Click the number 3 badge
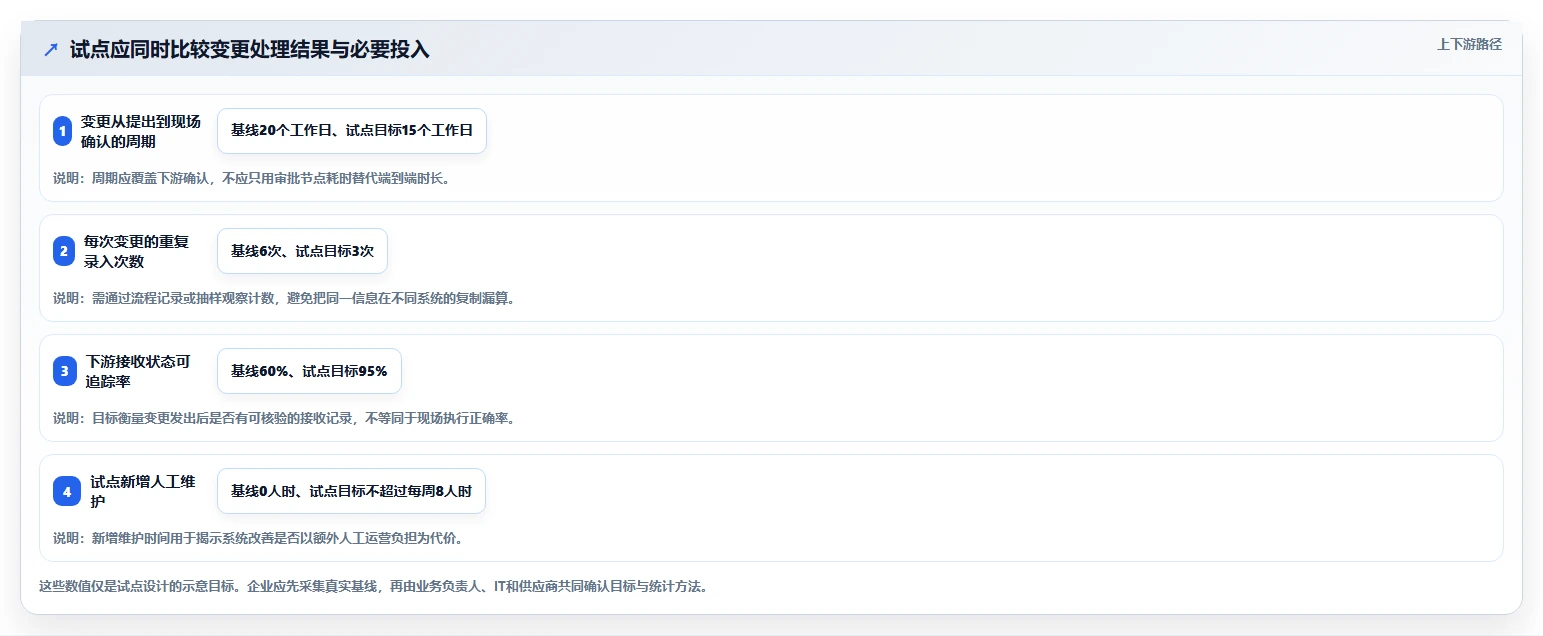1543x636 pixels. click(63, 371)
